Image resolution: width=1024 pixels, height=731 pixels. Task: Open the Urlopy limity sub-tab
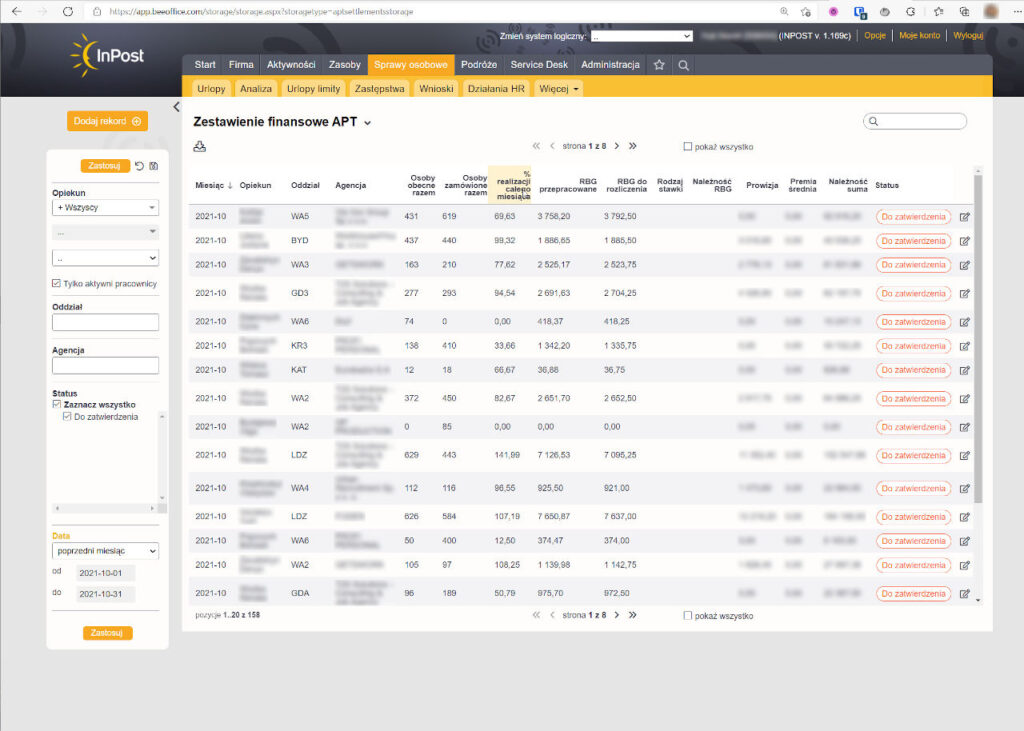click(x=314, y=88)
